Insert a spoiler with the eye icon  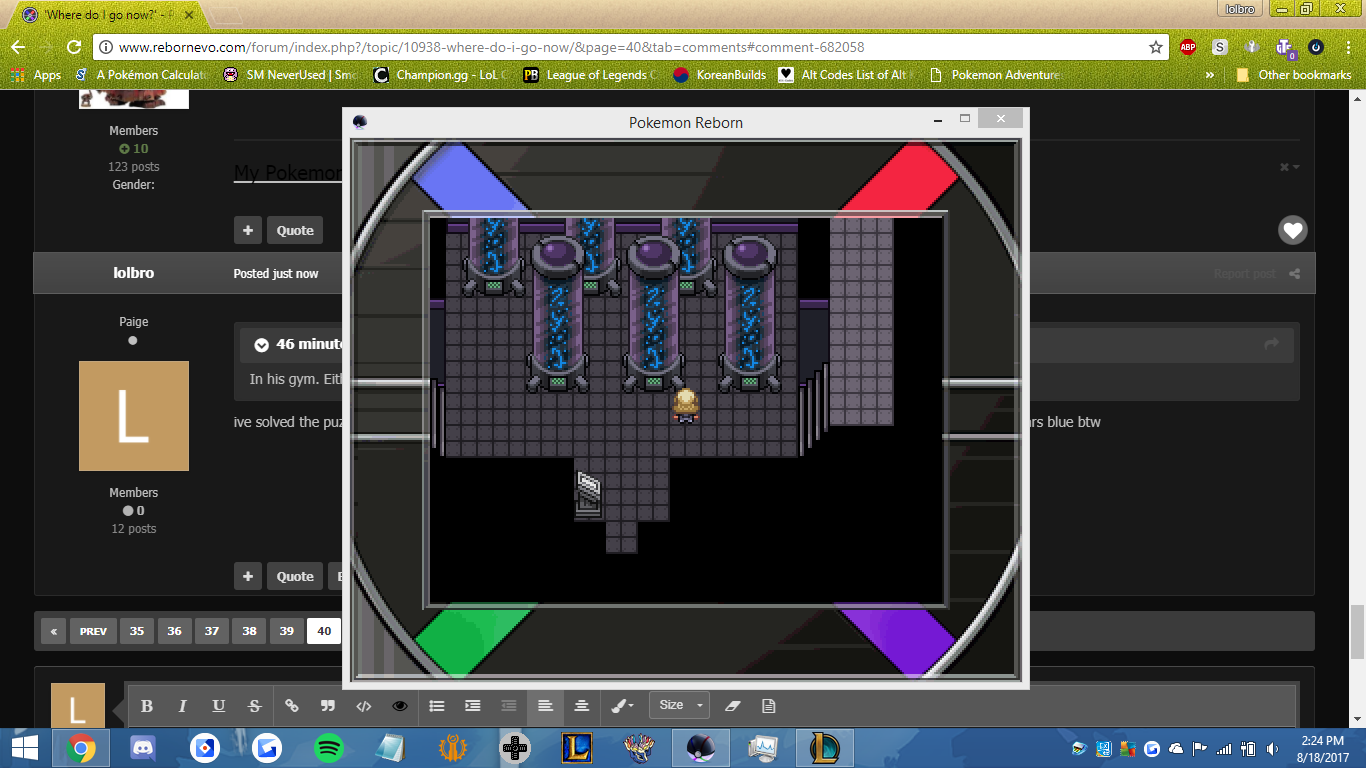point(400,706)
